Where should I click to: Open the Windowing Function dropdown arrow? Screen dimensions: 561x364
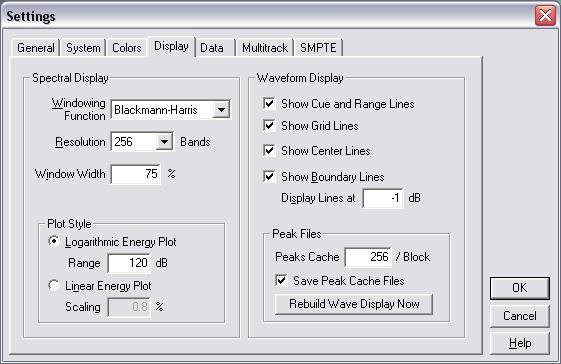221,110
